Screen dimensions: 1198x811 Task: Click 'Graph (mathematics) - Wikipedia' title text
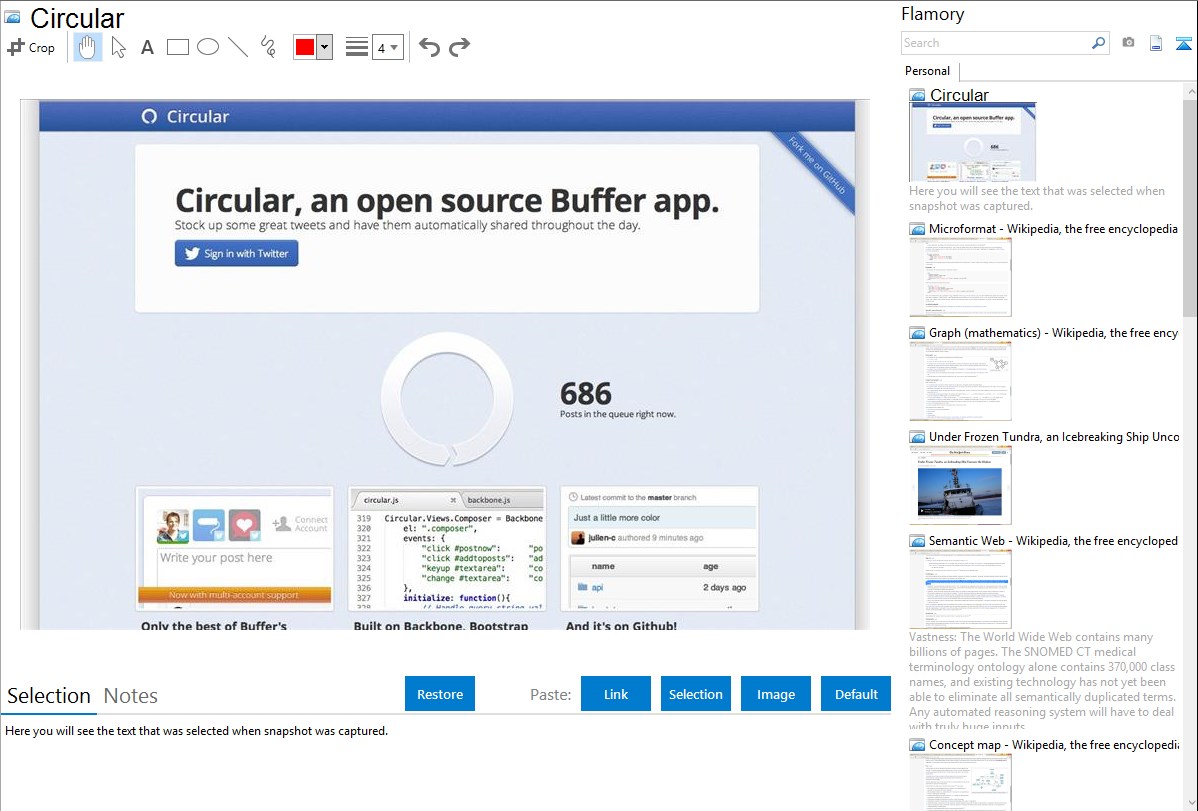1053,333
